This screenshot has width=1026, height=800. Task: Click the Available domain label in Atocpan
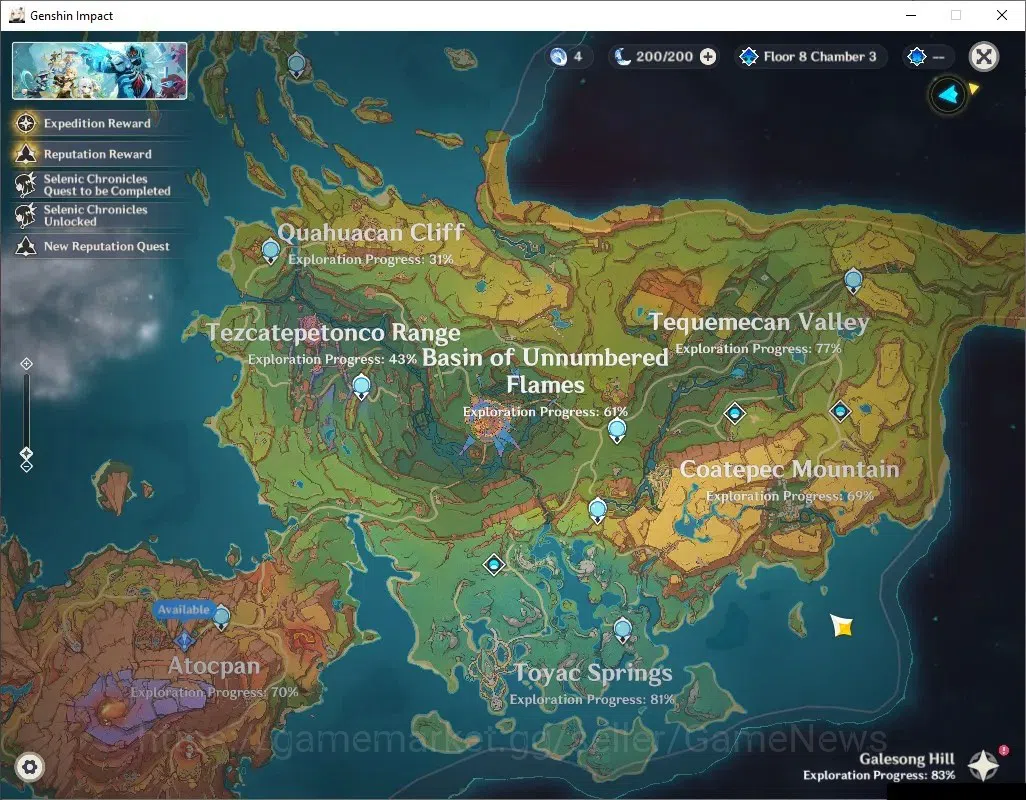183,610
